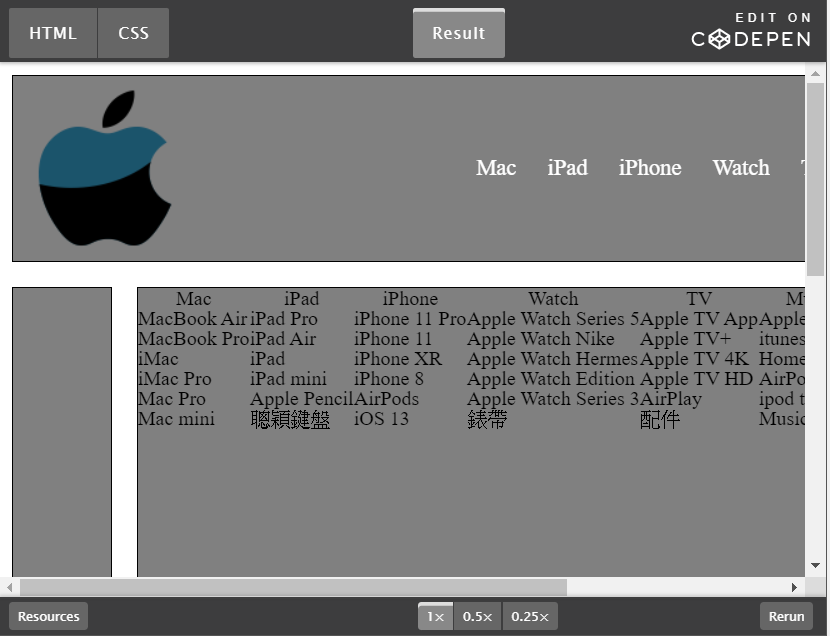Viewport: 830px width, 636px height.
Task: Click the Watch column heading in table
Action: (553, 298)
